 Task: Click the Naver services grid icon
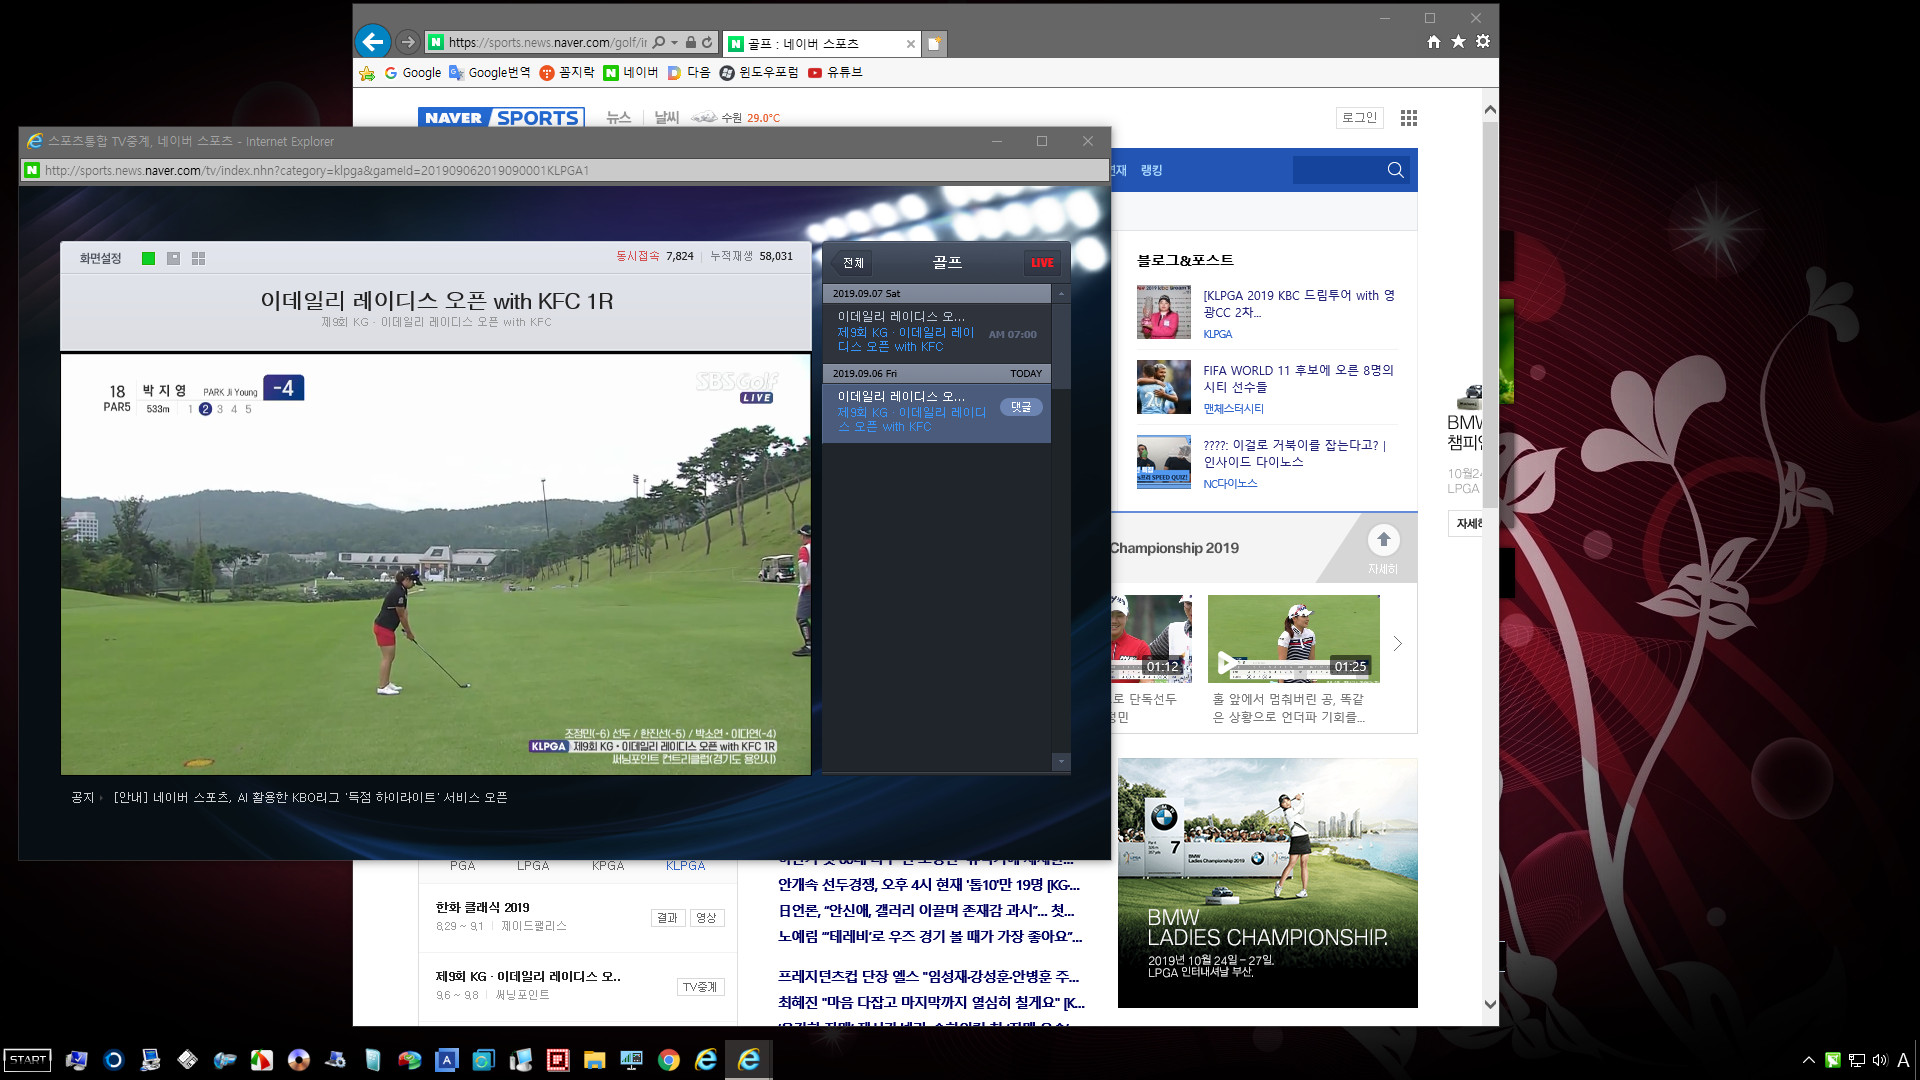click(x=1409, y=118)
